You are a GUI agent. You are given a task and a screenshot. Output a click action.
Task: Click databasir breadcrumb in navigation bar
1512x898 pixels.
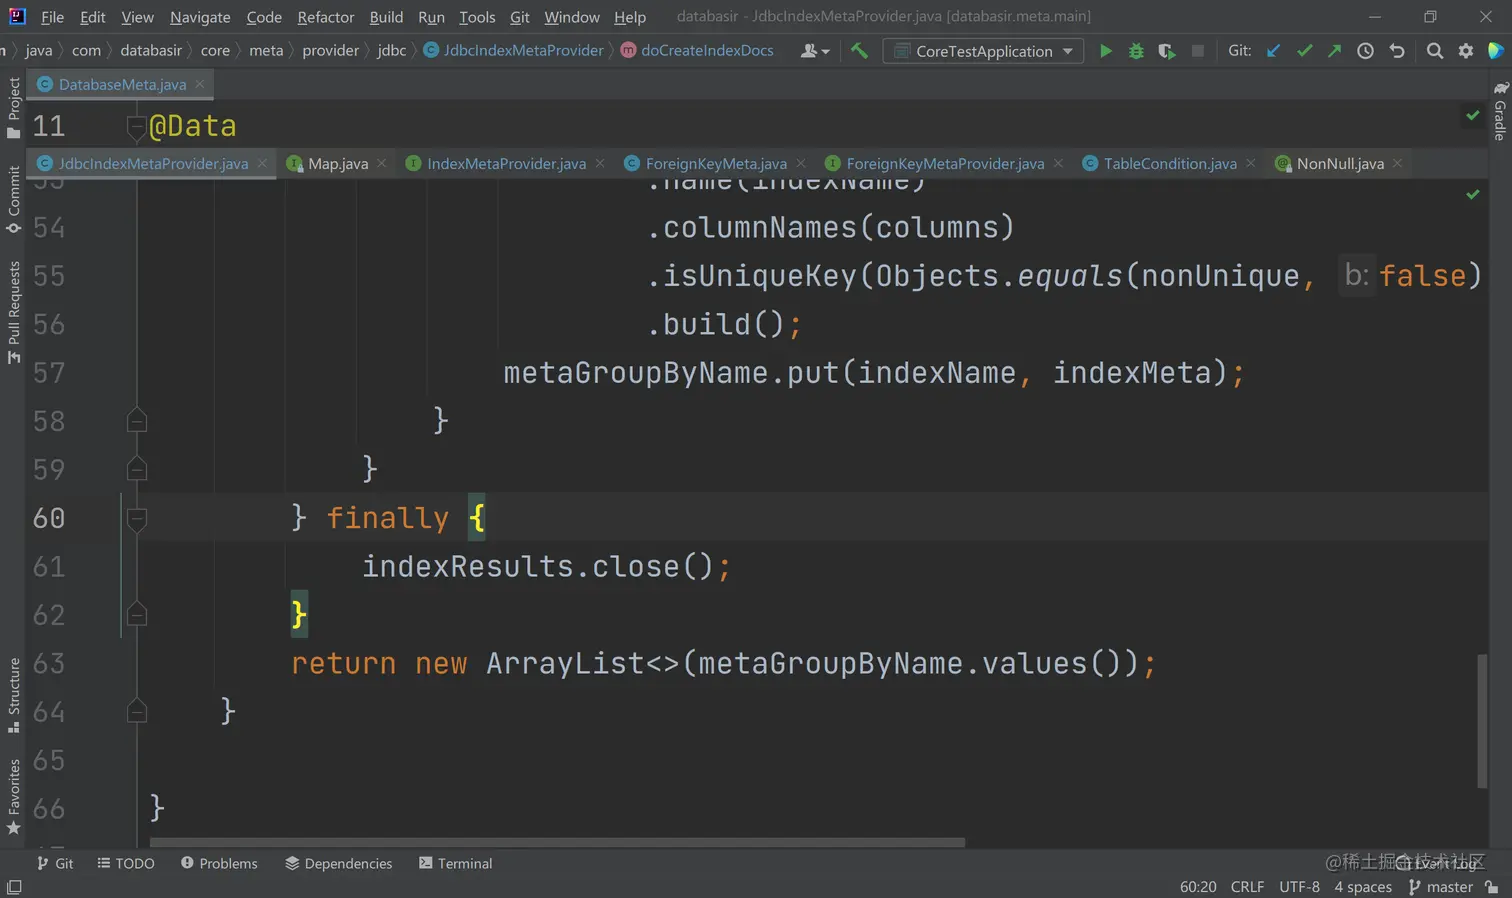(151, 50)
